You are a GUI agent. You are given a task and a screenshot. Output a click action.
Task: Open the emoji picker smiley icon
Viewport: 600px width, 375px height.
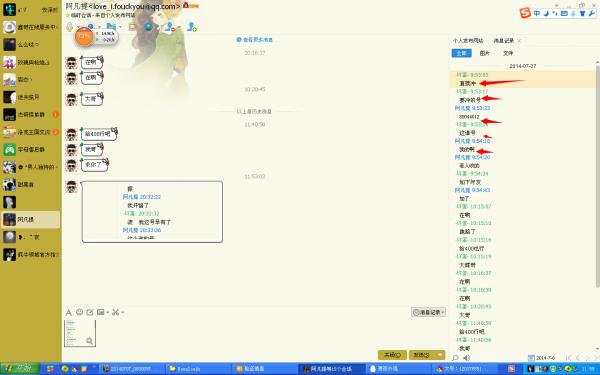coord(79,312)
